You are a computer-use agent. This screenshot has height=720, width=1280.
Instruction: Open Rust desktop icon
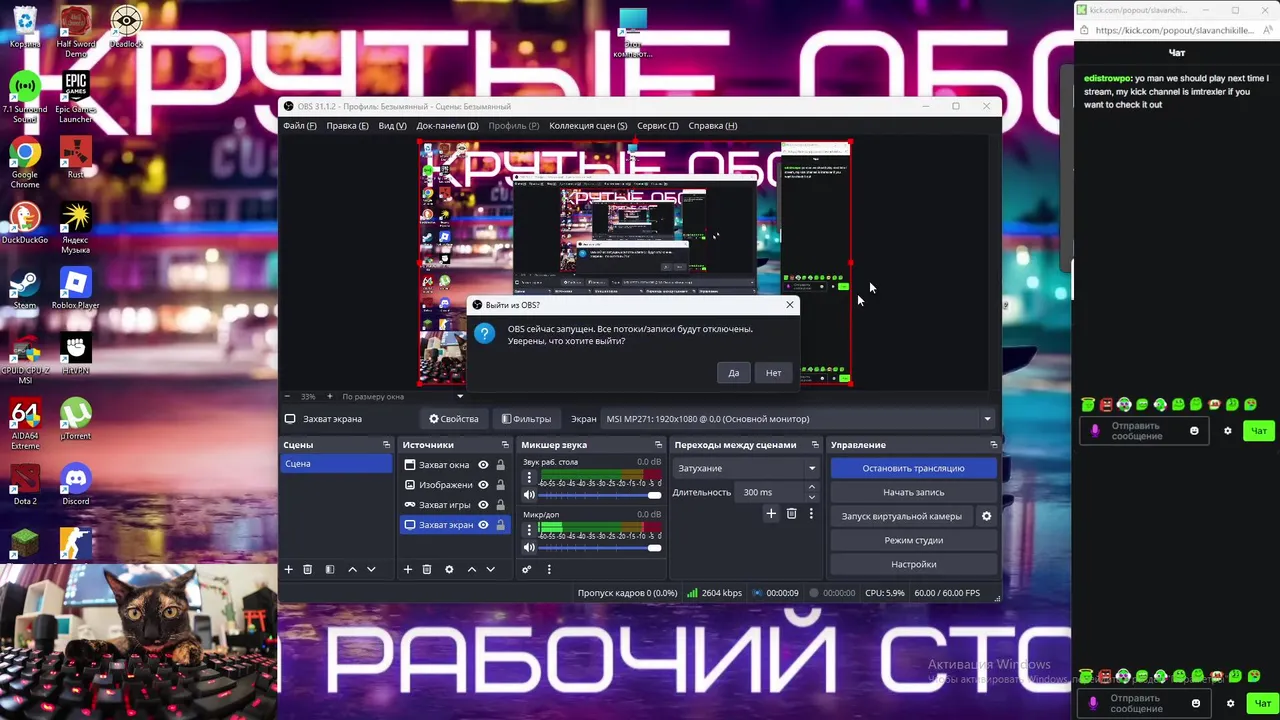pos(76,158)
